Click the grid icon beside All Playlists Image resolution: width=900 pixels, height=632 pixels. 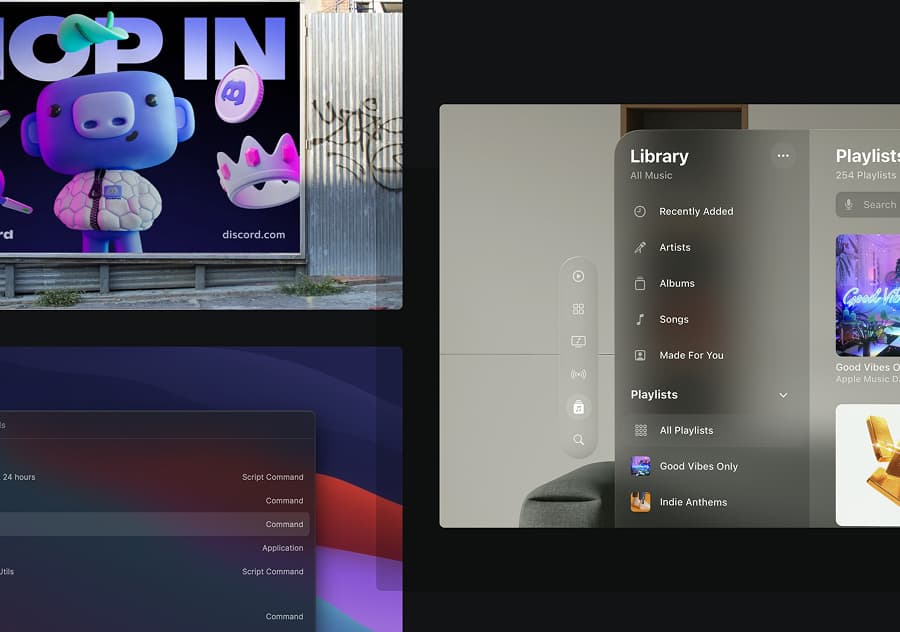[641, 431]
